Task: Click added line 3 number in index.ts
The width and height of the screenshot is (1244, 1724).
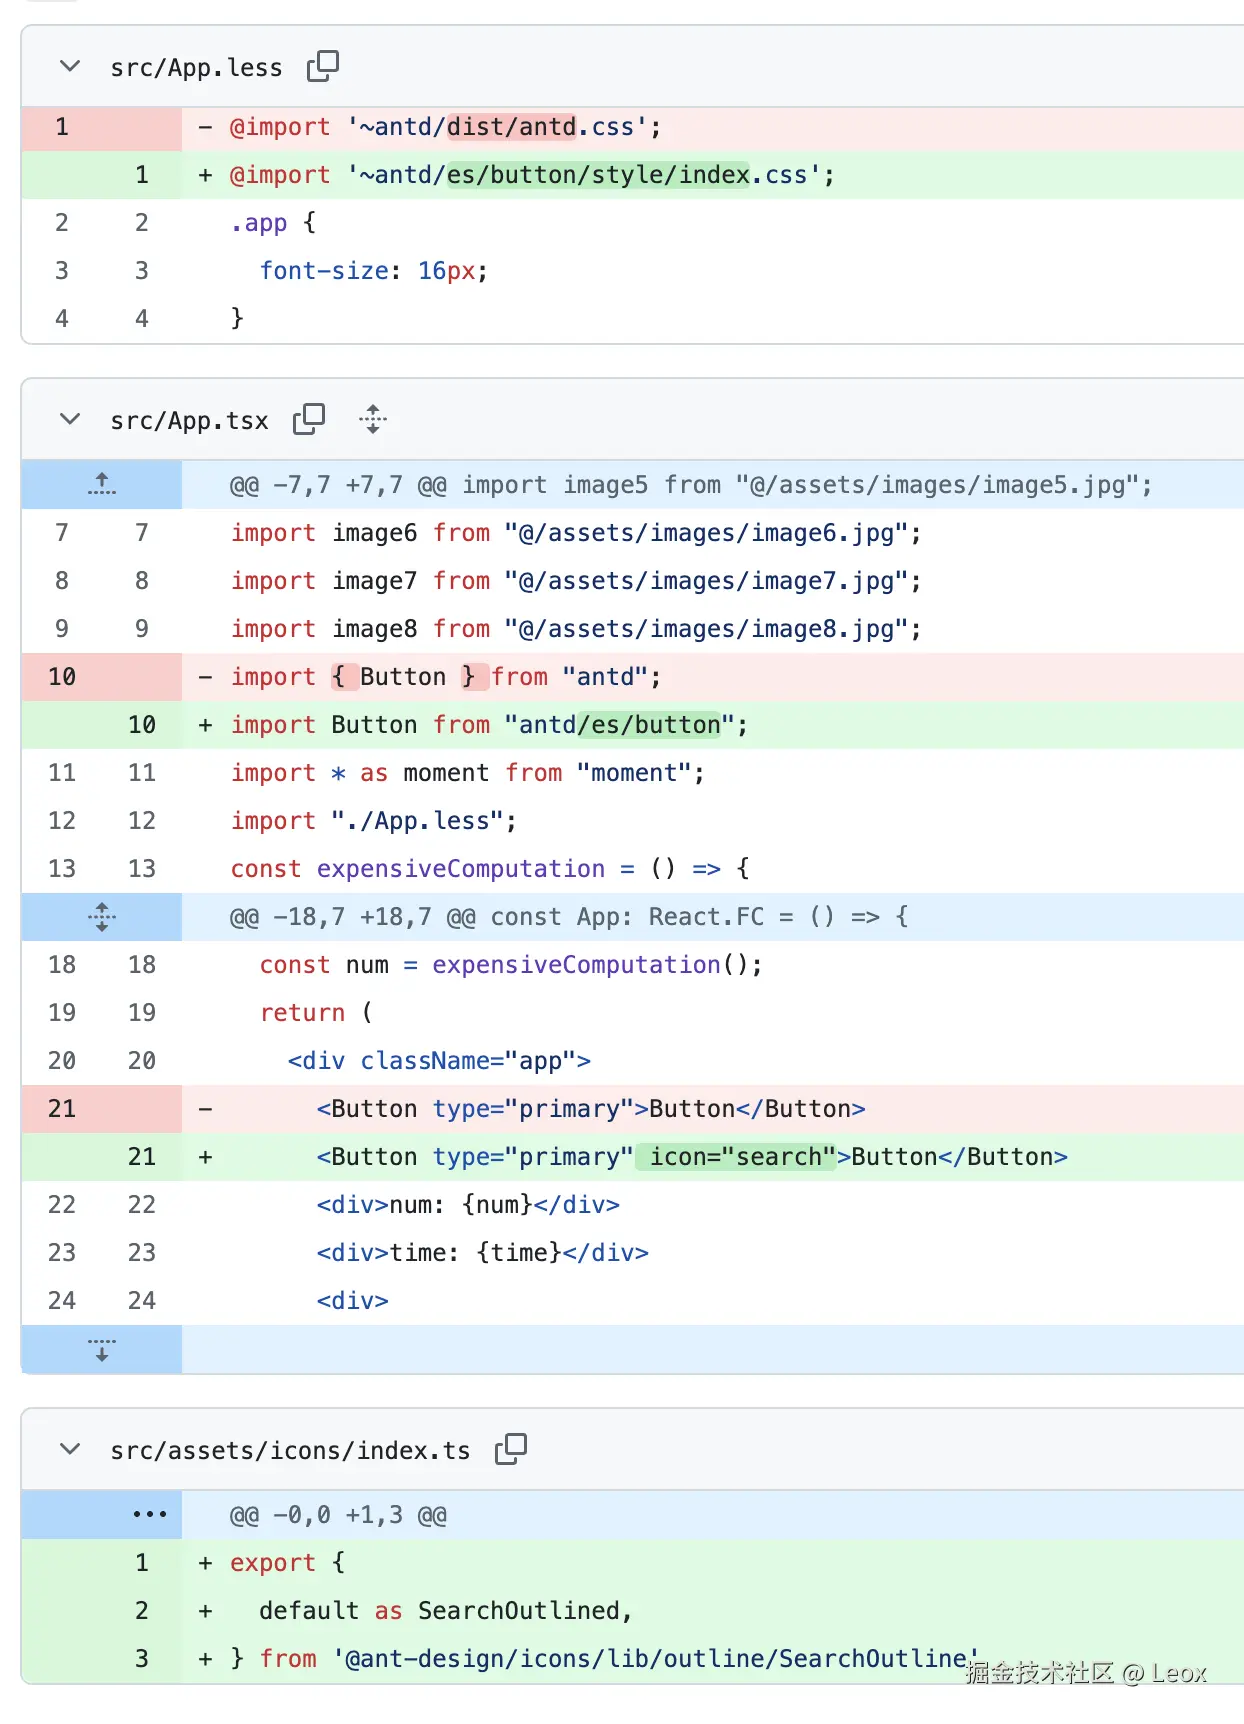Action: tap(142, 1659)
